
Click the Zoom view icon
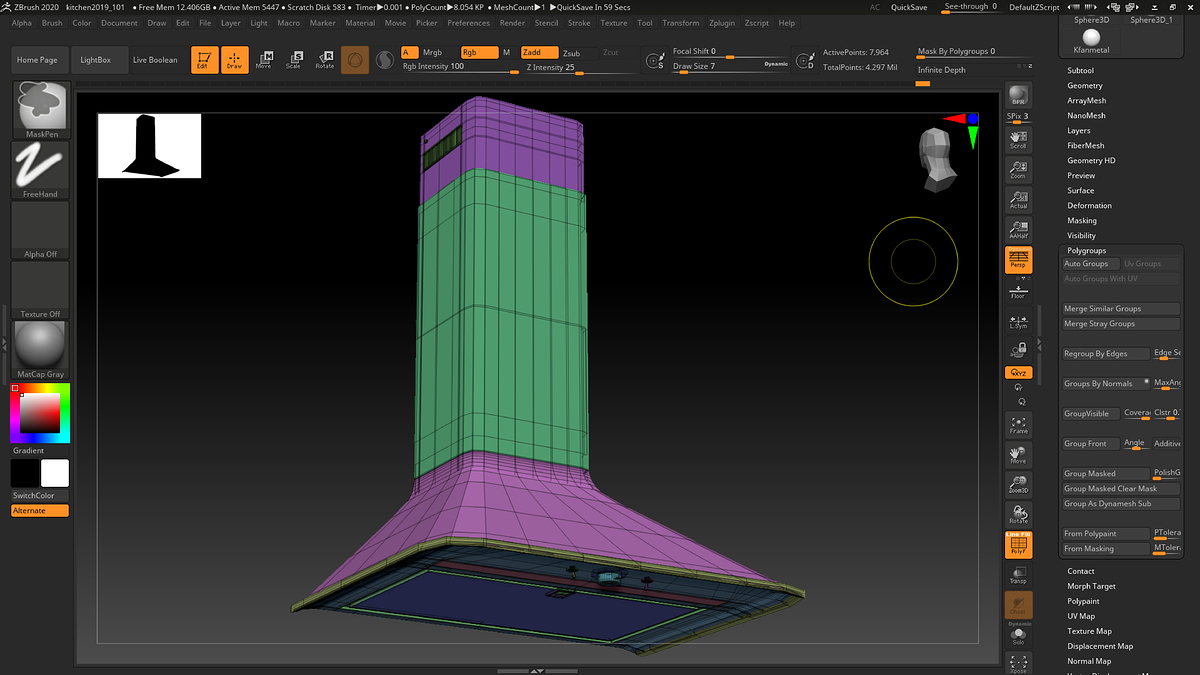pos(1018,169)
